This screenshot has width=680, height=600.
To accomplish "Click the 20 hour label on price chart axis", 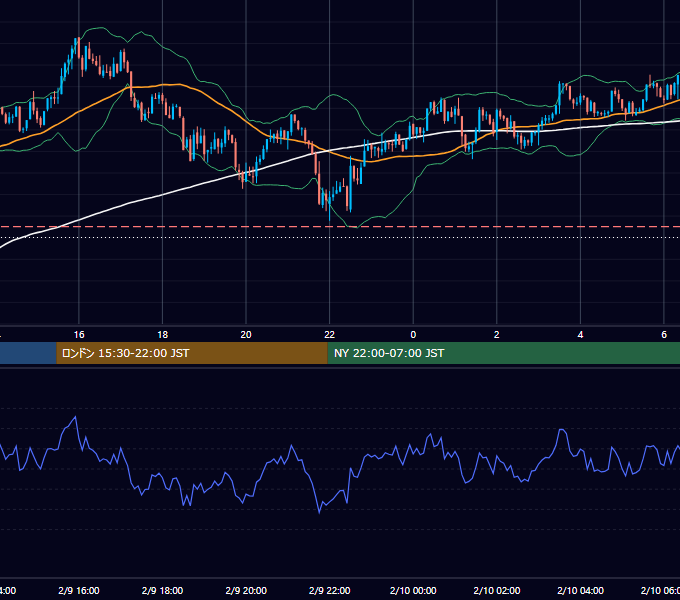I will coord(246,335).
